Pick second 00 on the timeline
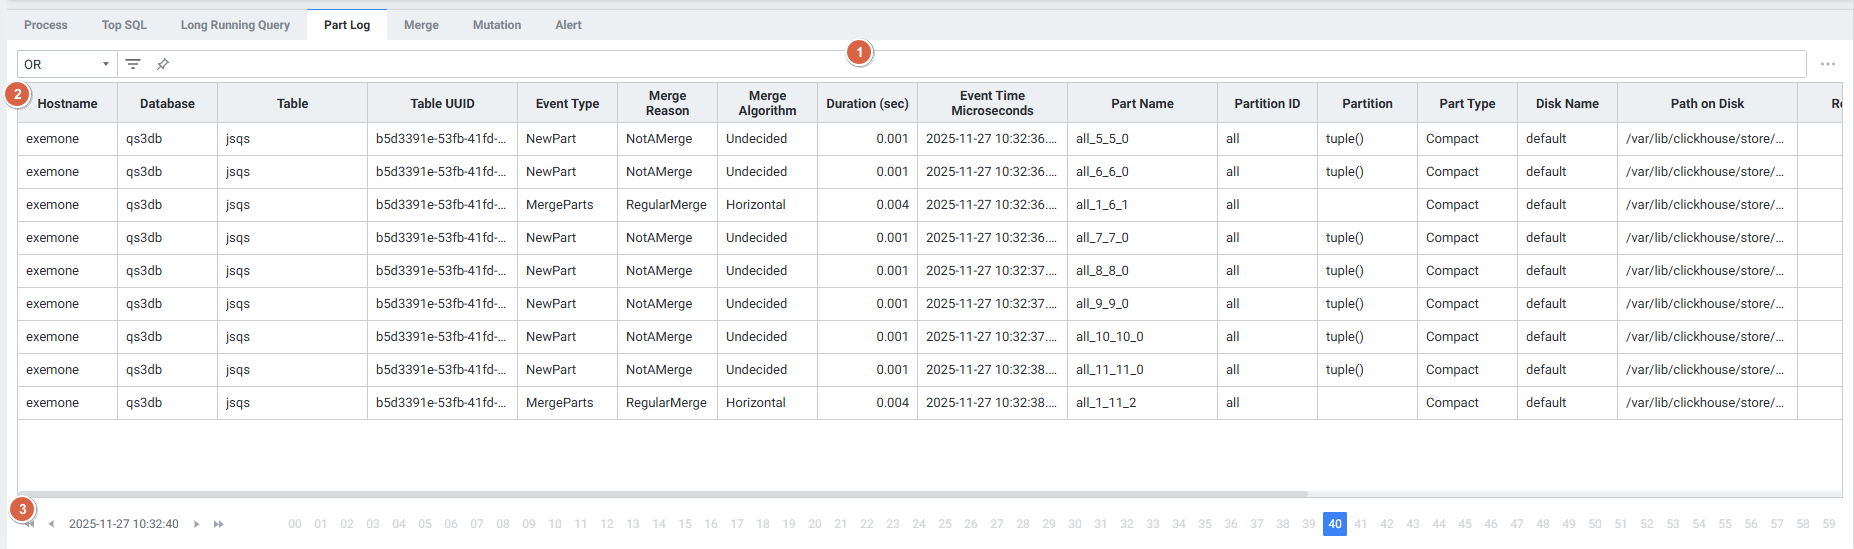Screen dimensions: 1854x549 pyautogui.click(x=294, y=524)
